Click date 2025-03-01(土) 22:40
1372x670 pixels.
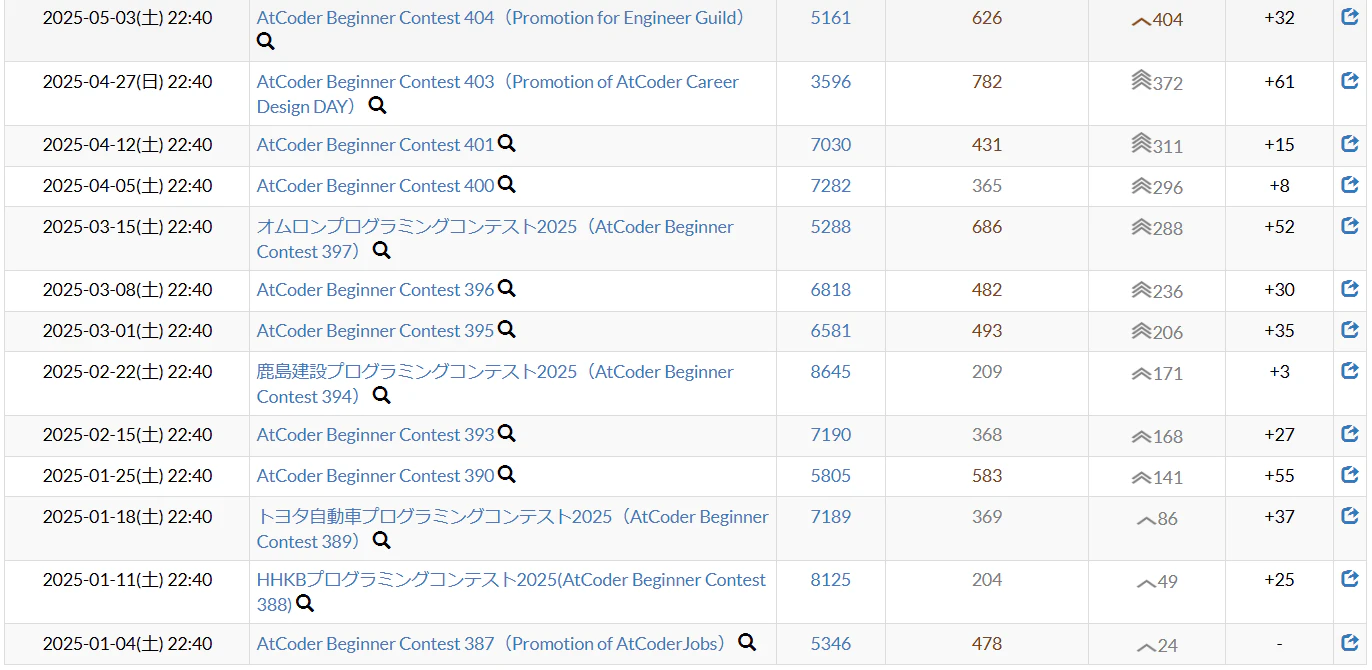coord(127,331)
